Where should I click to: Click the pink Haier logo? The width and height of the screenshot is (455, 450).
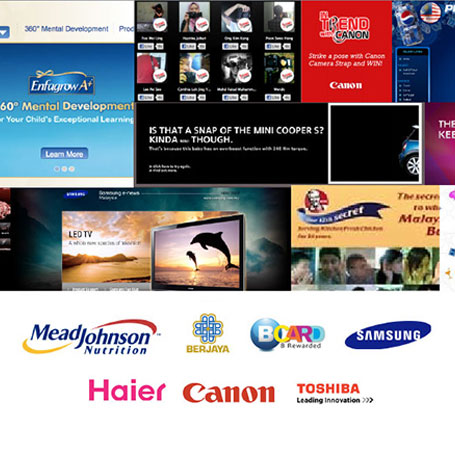(x=127, y=390)
